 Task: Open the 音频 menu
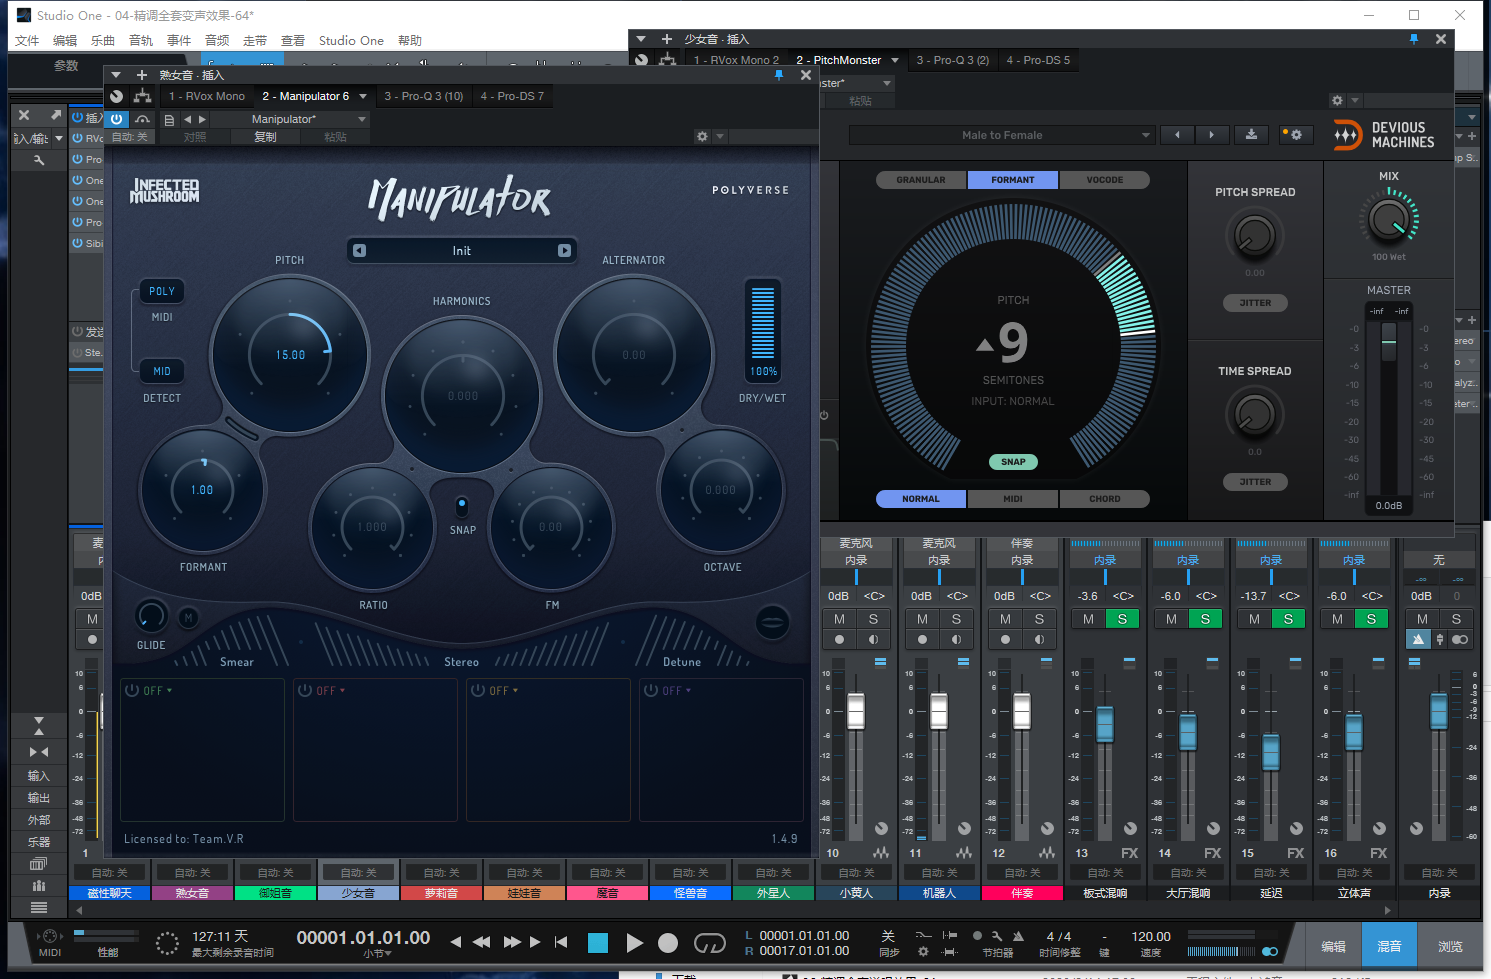pos(217,41)
